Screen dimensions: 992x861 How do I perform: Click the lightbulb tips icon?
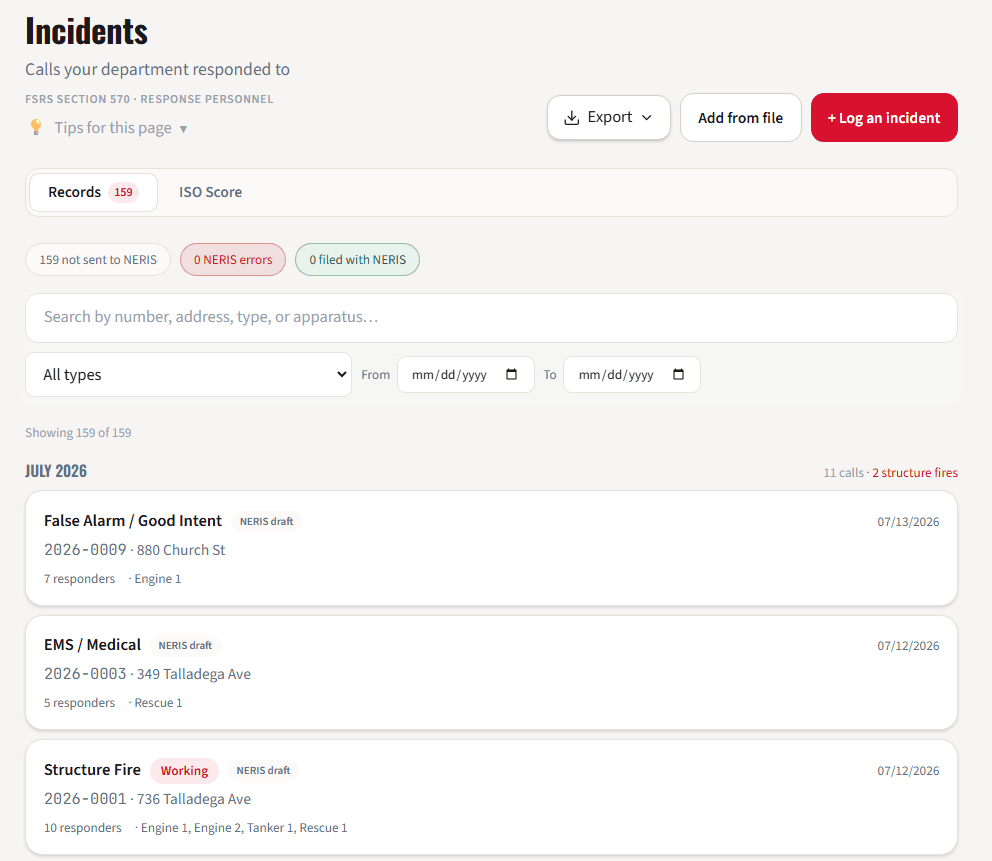(x=36, y=128)
